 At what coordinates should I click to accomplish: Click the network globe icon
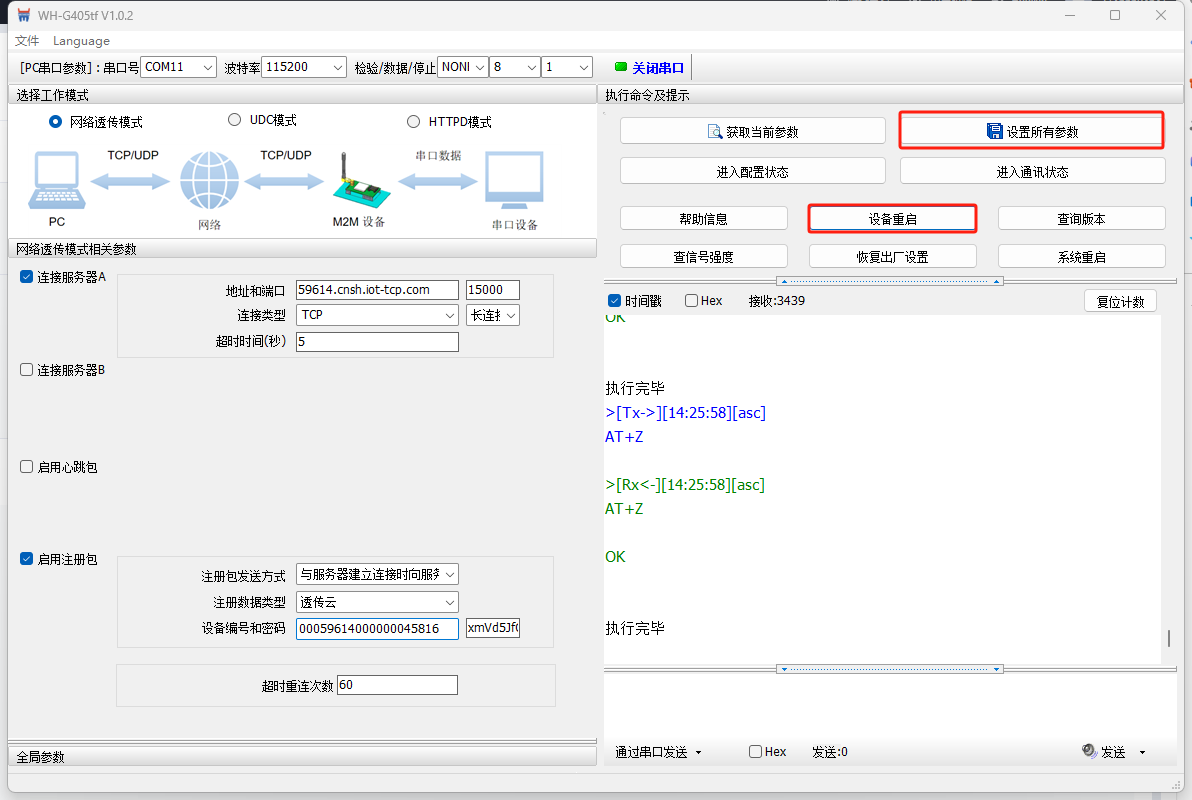point(209,182)
